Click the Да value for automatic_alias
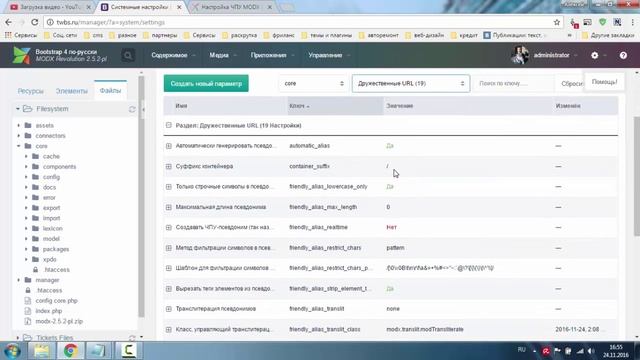Screen dimensions: 640x360 [x=390, y=146]
